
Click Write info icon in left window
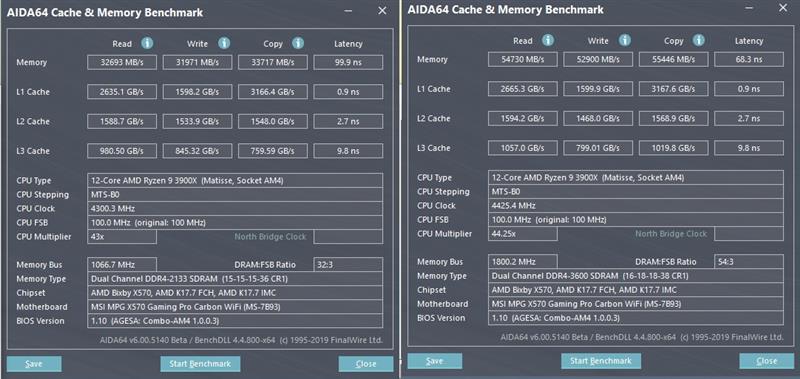point(224,43)
